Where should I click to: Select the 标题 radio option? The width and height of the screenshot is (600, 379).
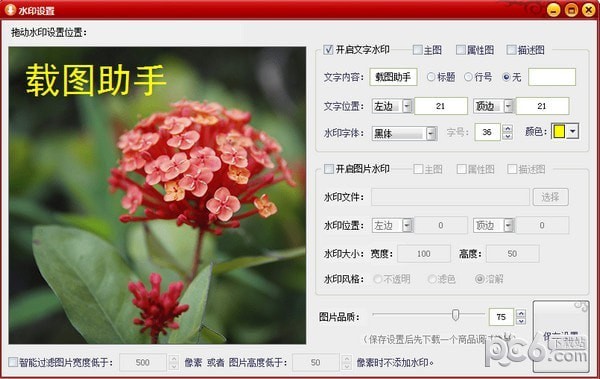[x=431, y=77]
